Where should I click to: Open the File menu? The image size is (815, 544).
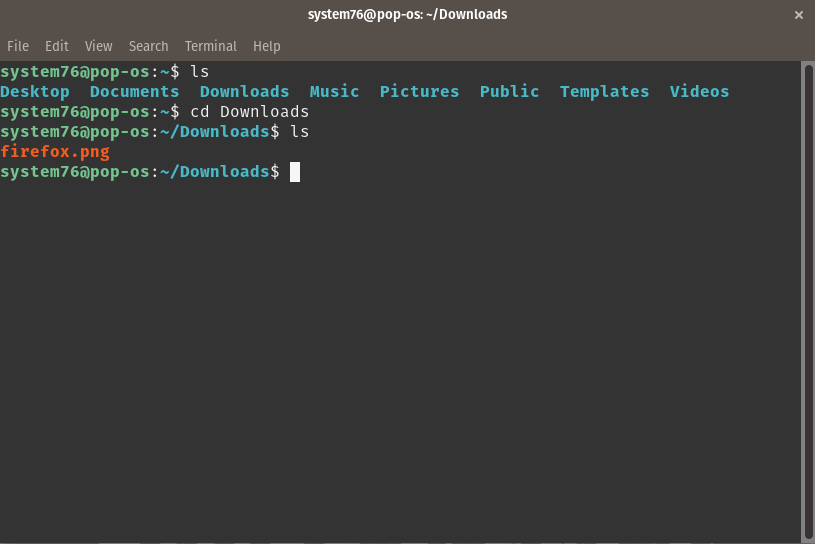tap(18, 46)
